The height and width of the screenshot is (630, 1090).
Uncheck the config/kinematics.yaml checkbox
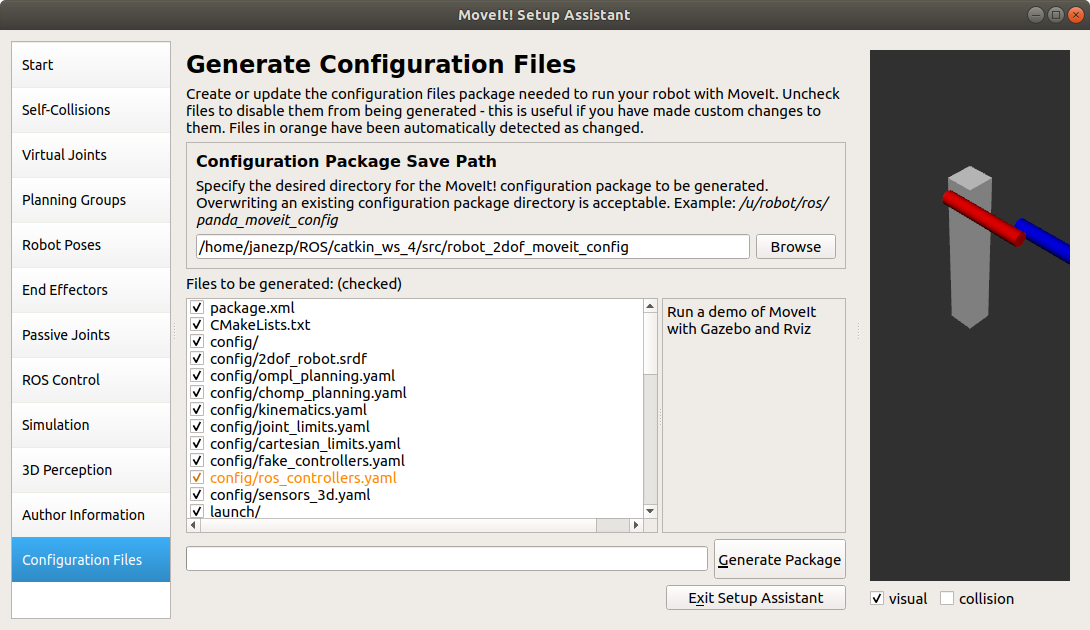pyautogui.click(x=197, y=410)
